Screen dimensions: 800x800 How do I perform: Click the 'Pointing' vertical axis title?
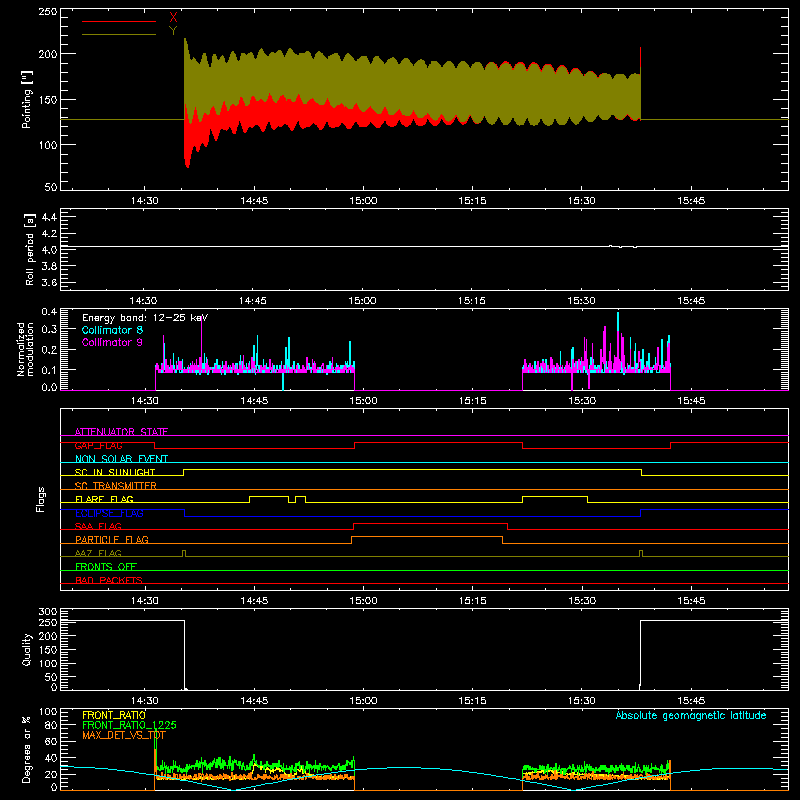click(x=27, y=99)
